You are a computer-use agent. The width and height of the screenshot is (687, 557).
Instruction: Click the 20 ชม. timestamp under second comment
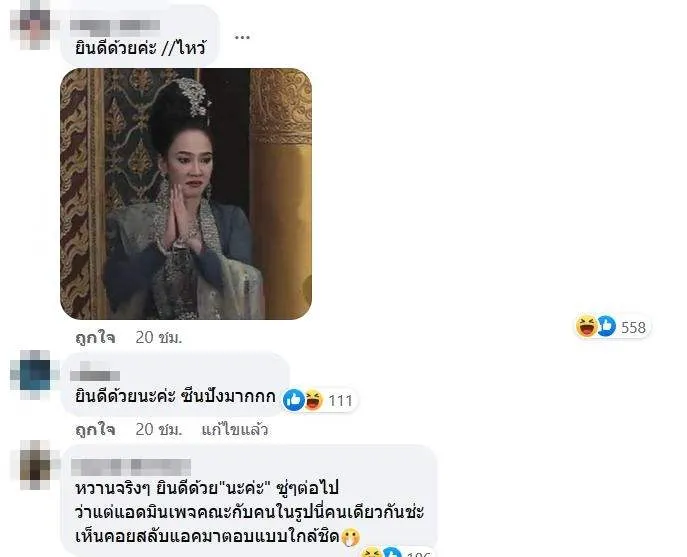(159, 429)
